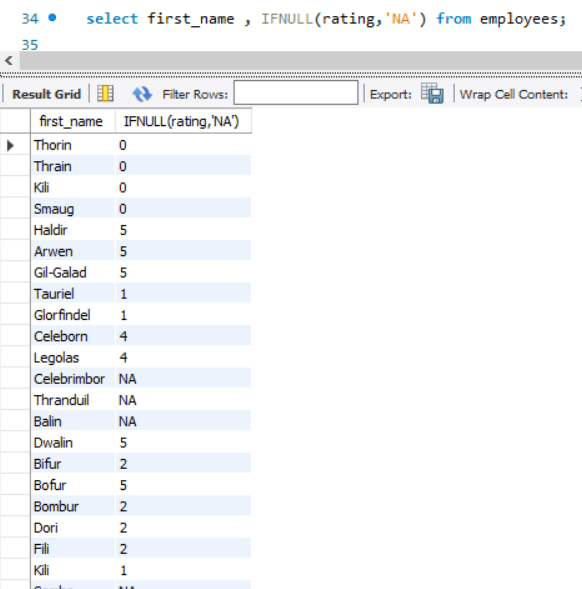Click the NA rating cell for Celebrimbor
582x589 pixels.
click(183, 379)
